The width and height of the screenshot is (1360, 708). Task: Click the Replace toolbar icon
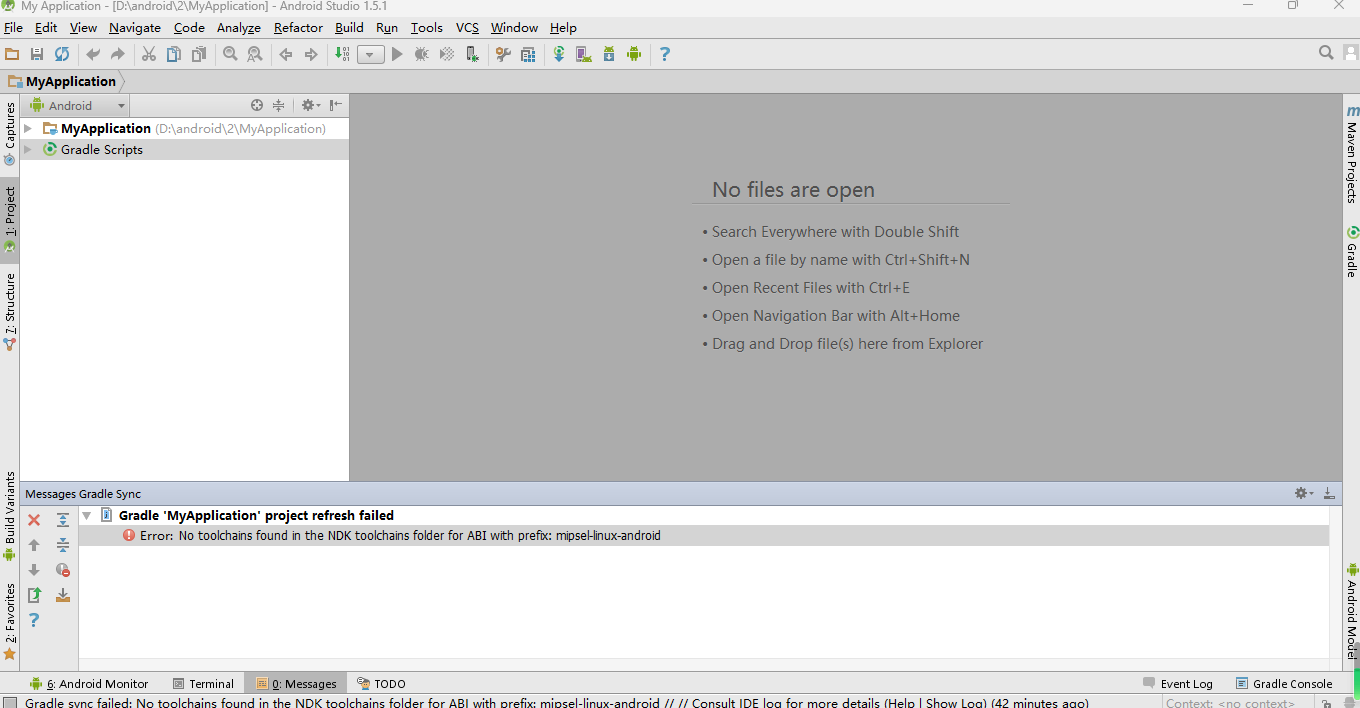pyautogui.click(x=255, y=54)
